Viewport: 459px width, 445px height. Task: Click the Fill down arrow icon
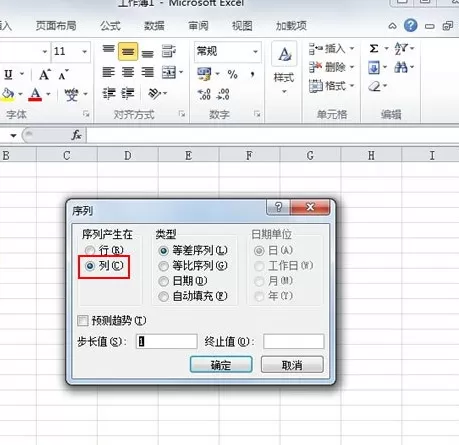[374, 68]
